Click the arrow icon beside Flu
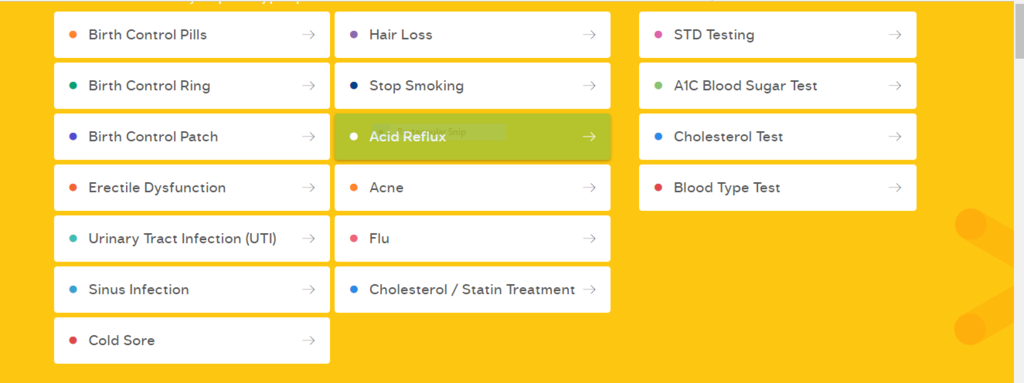The height and width of the screenshot is (383, 1024). [589, 239]
